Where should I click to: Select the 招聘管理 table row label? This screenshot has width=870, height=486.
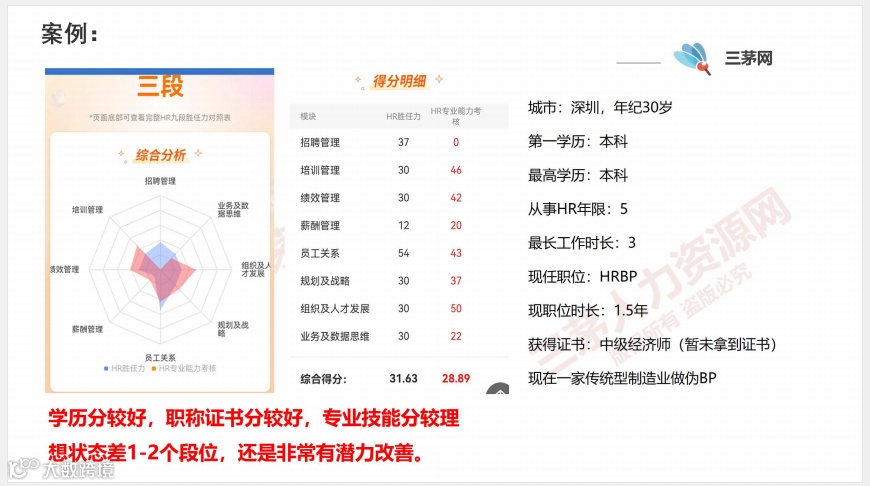[320, 143]
